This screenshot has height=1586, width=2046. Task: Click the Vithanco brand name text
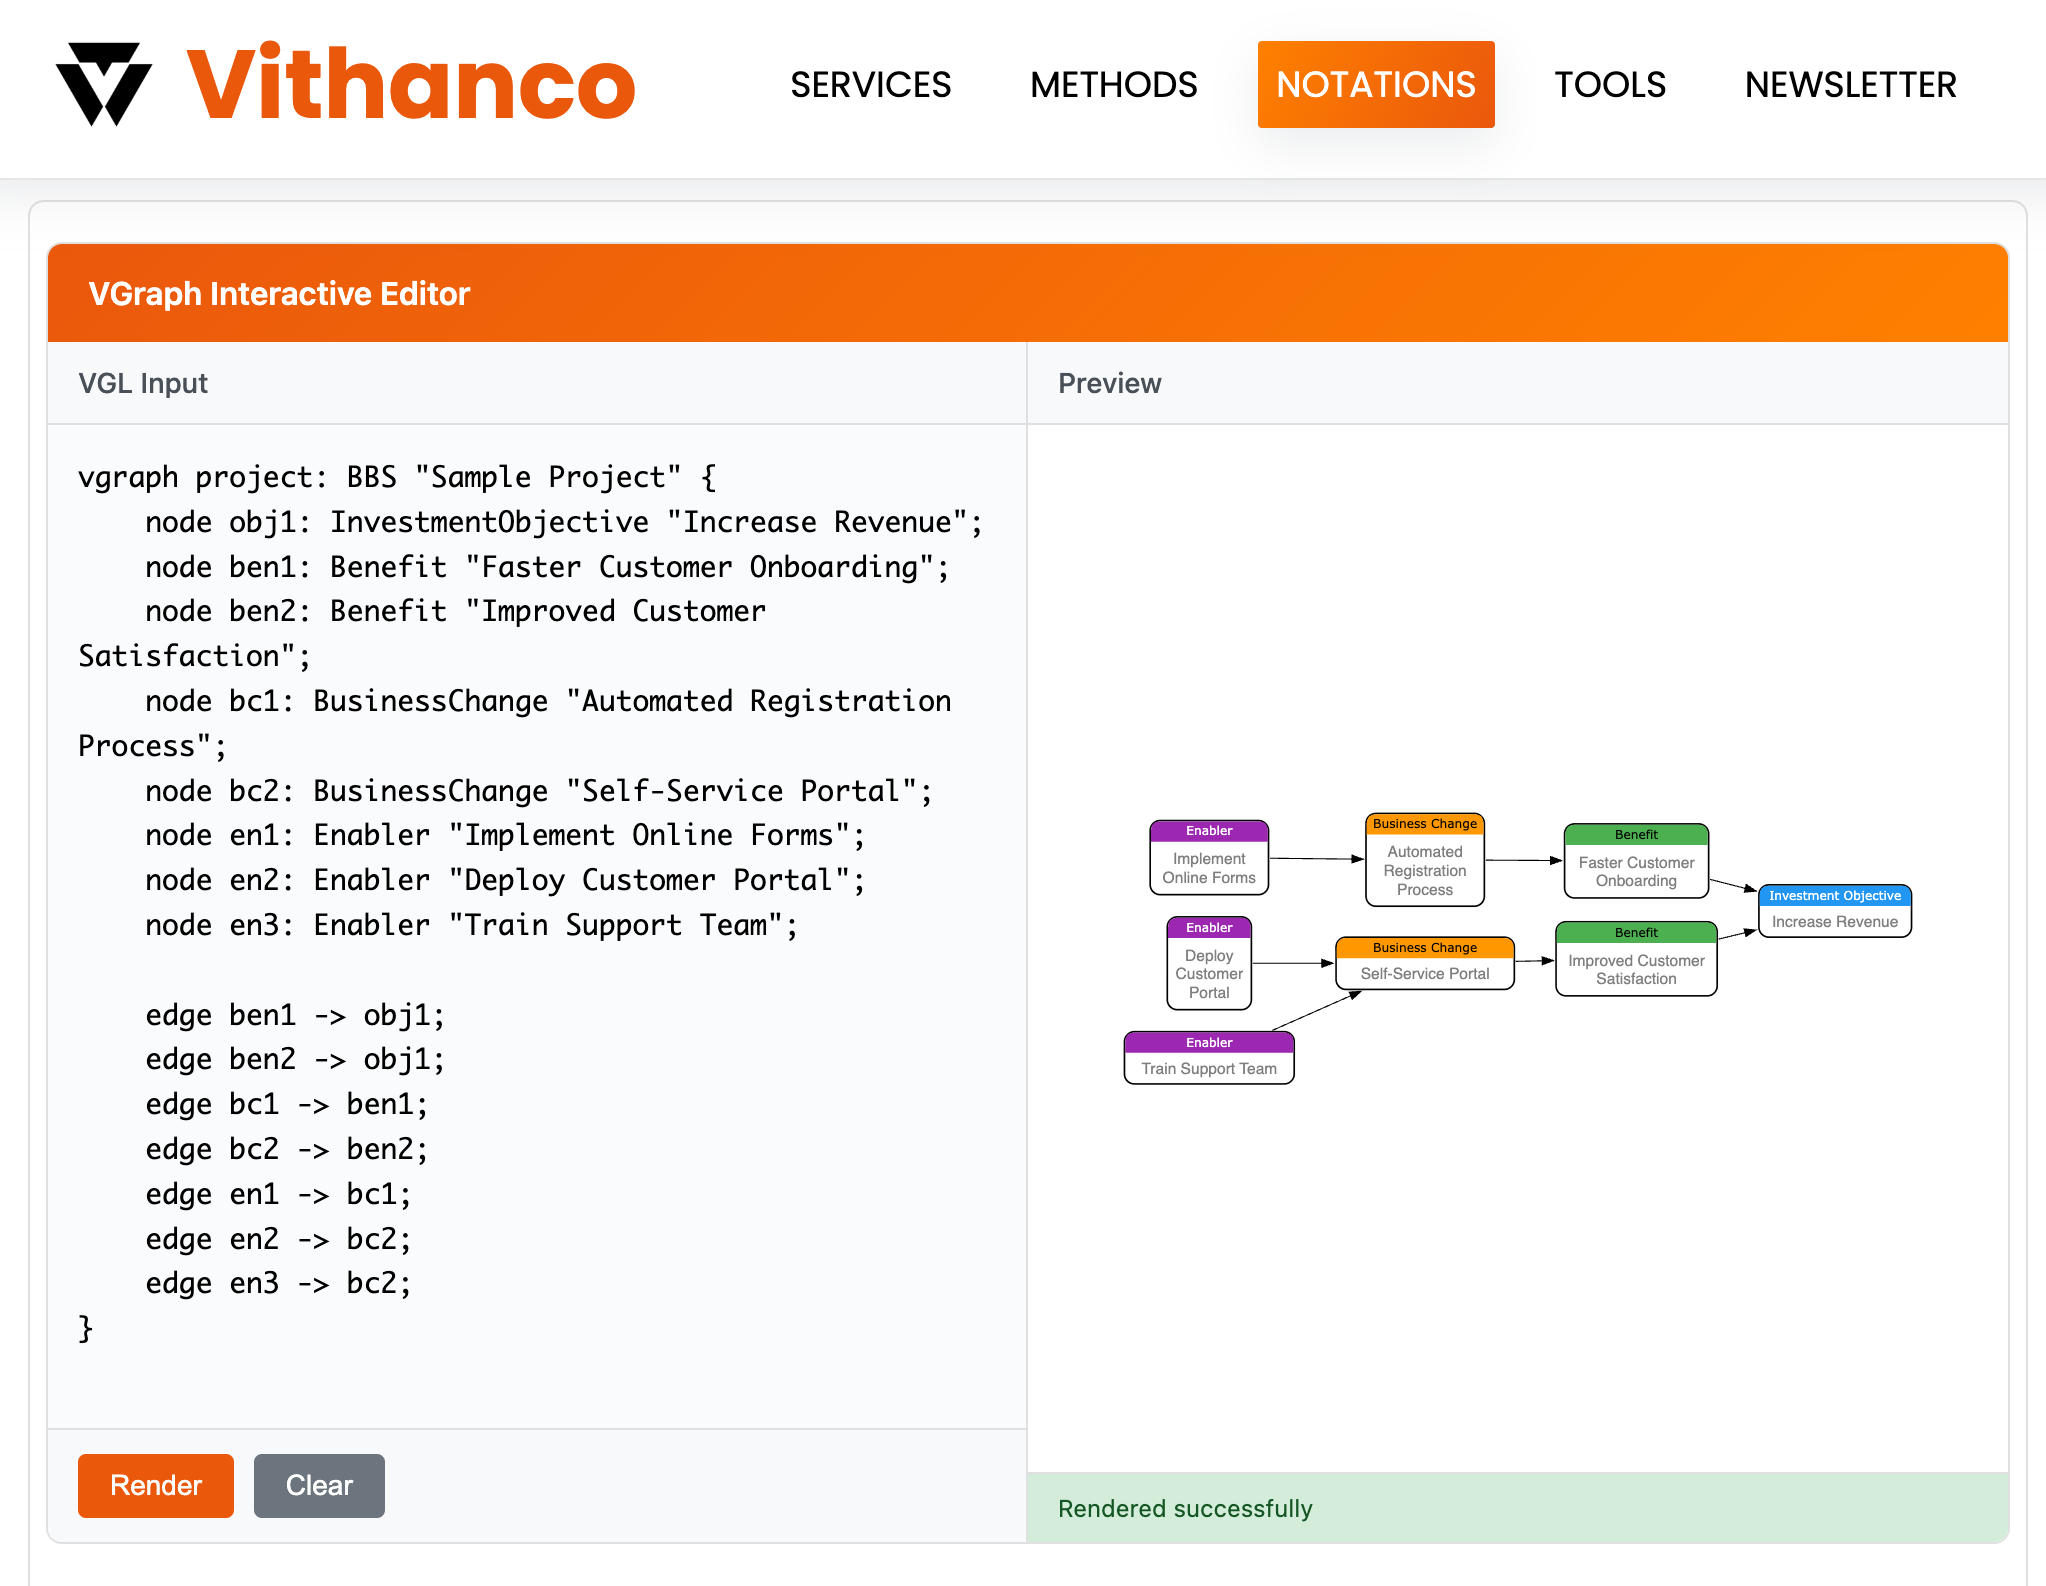pyautogui.click(x=411, y=84)
